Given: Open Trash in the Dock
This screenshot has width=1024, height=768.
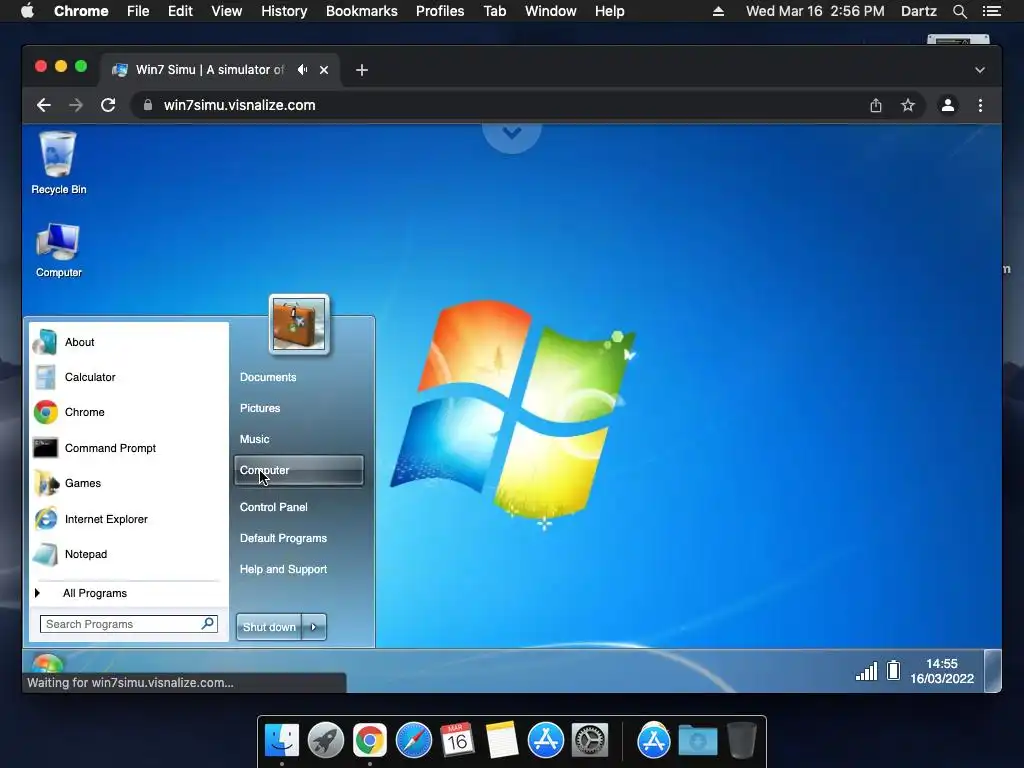Looking at the screenshot, I should tap(741, 741).
